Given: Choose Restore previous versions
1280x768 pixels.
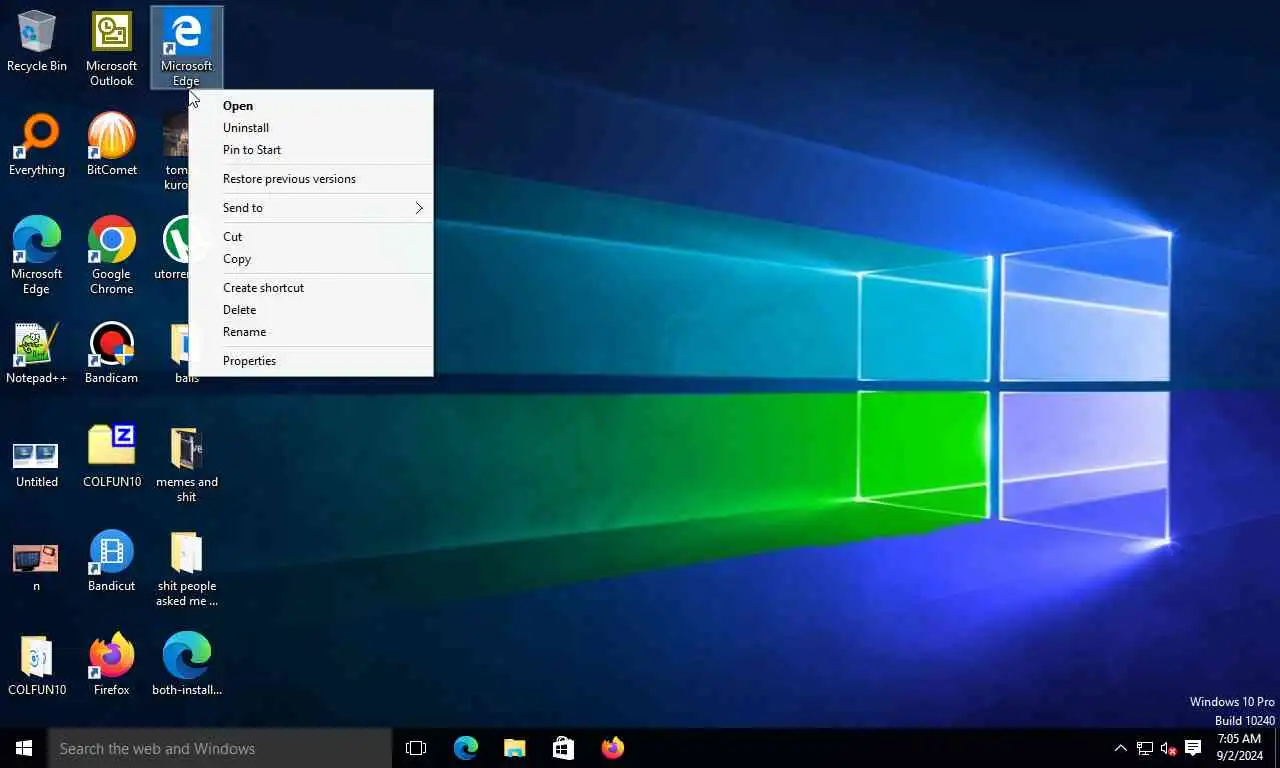Looking at the screenshot, I should pyautogui.click(x=311, y=179).
